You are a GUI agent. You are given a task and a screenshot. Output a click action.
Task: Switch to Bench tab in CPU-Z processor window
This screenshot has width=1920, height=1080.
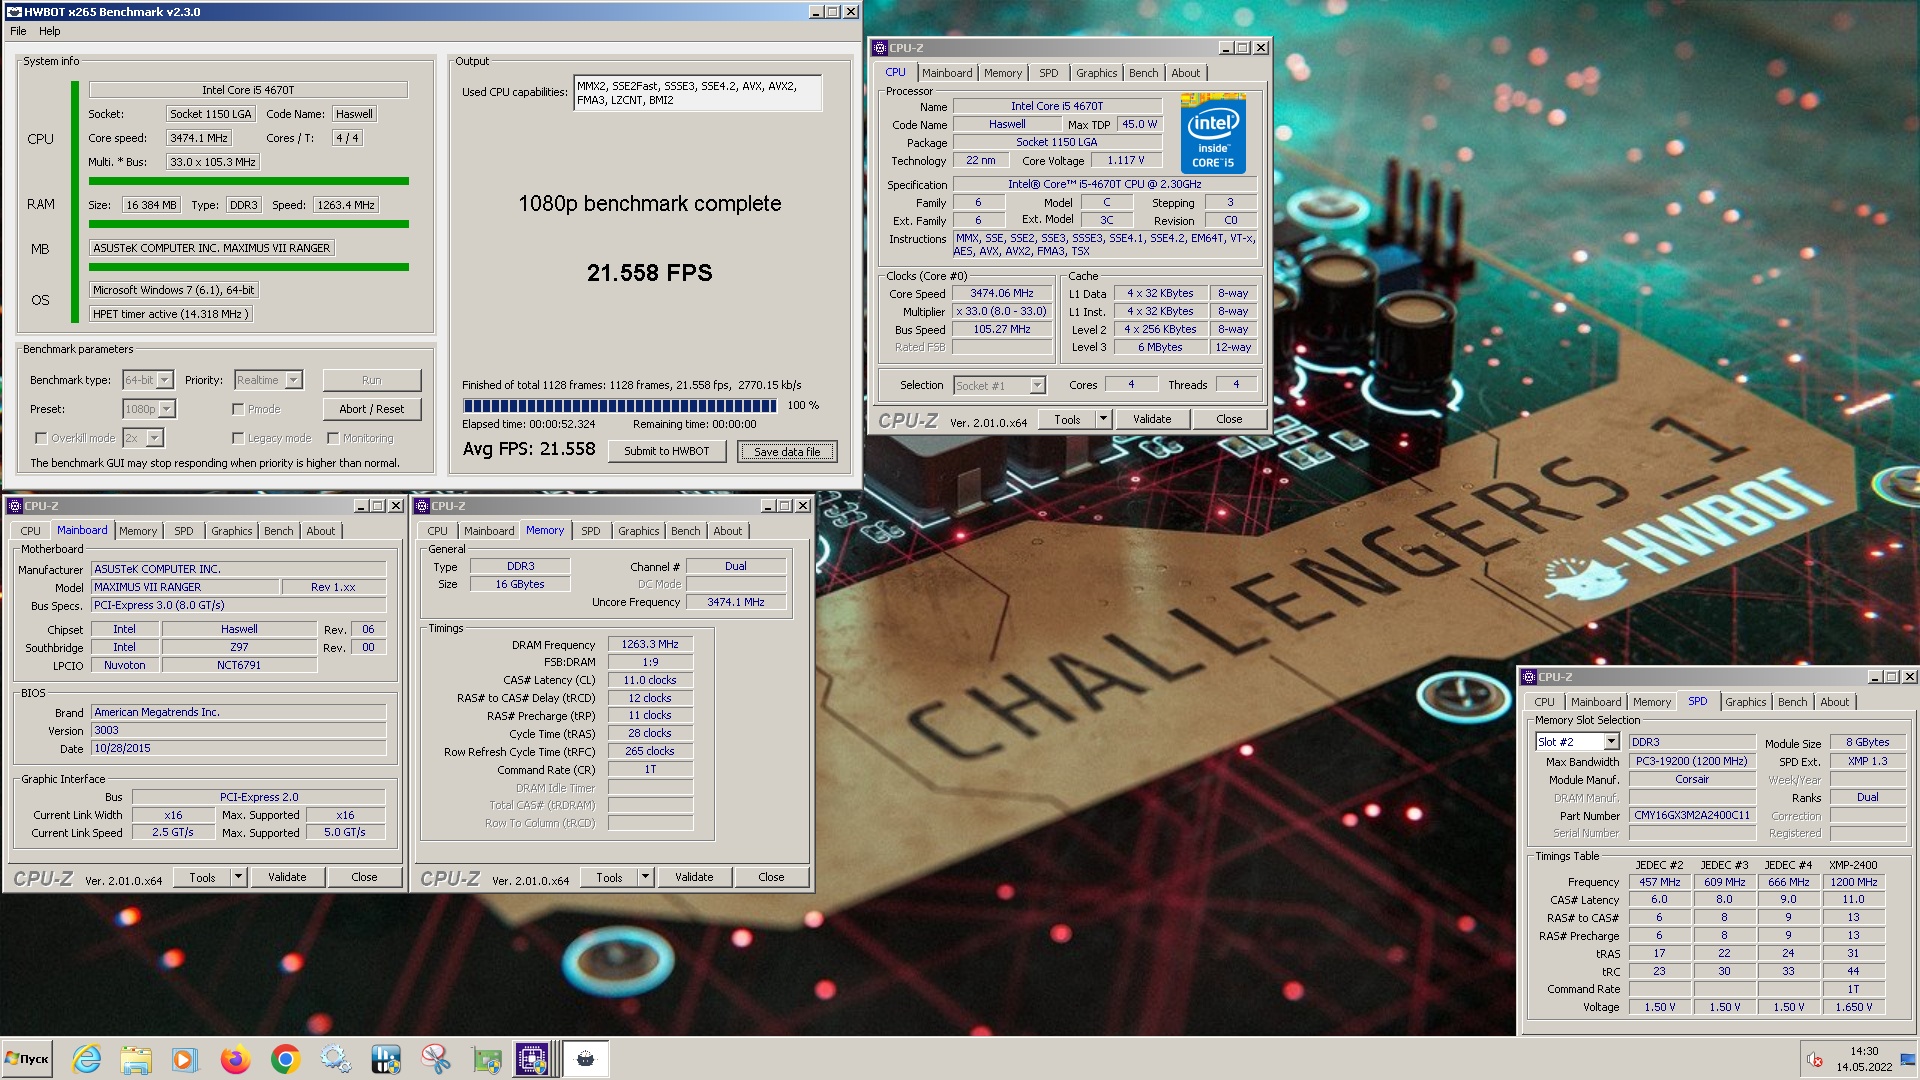click(1143, 73)
